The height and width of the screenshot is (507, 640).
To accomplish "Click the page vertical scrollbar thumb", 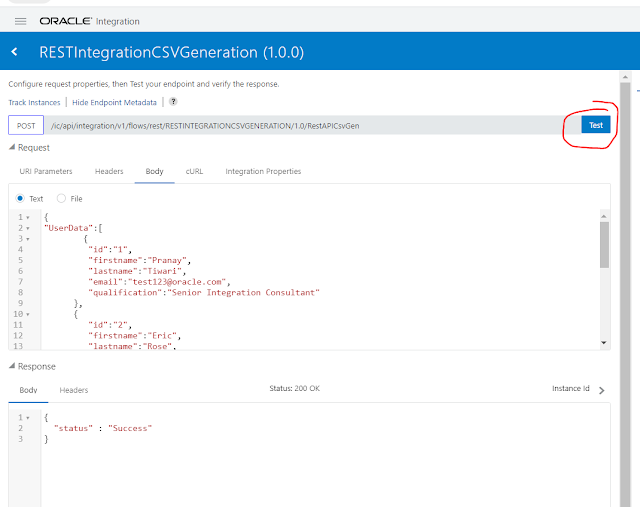I will [625, 294].
